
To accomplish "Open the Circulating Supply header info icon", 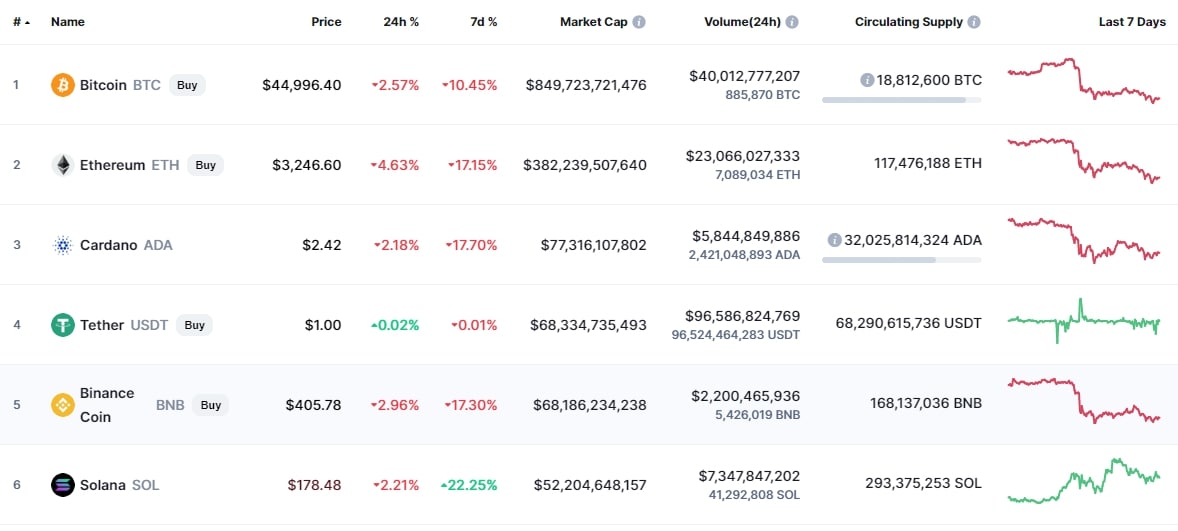I will coord(974,22).
